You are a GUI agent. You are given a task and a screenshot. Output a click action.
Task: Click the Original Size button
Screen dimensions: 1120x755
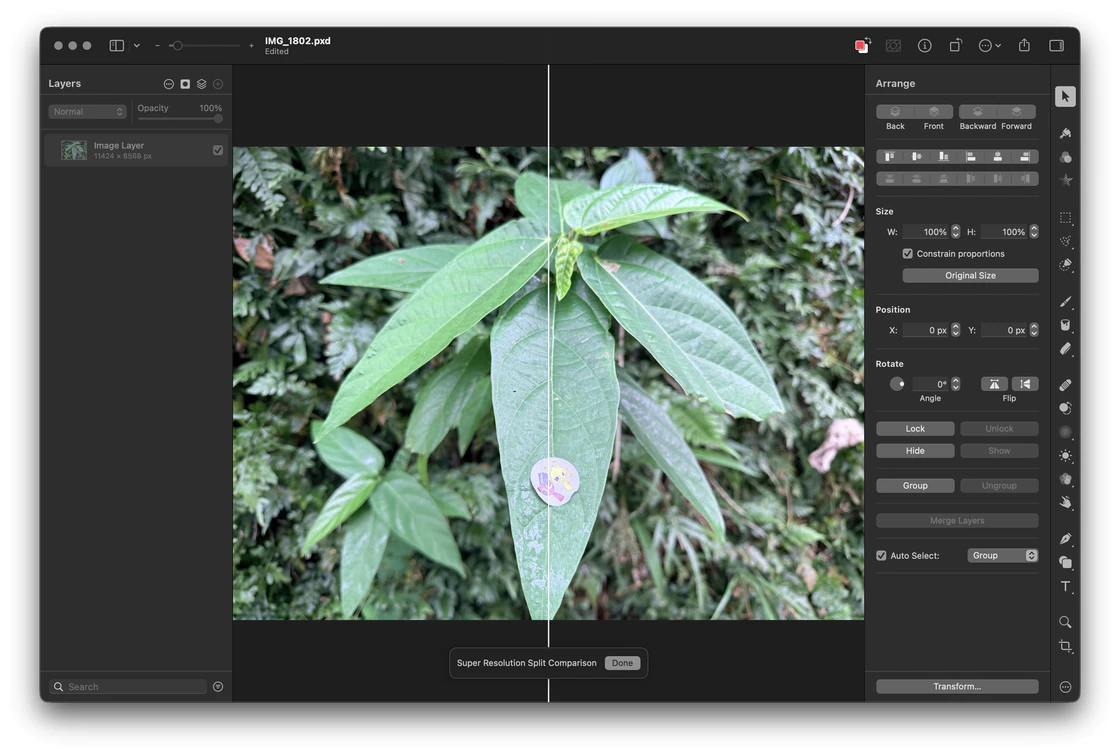coord(970,276)
